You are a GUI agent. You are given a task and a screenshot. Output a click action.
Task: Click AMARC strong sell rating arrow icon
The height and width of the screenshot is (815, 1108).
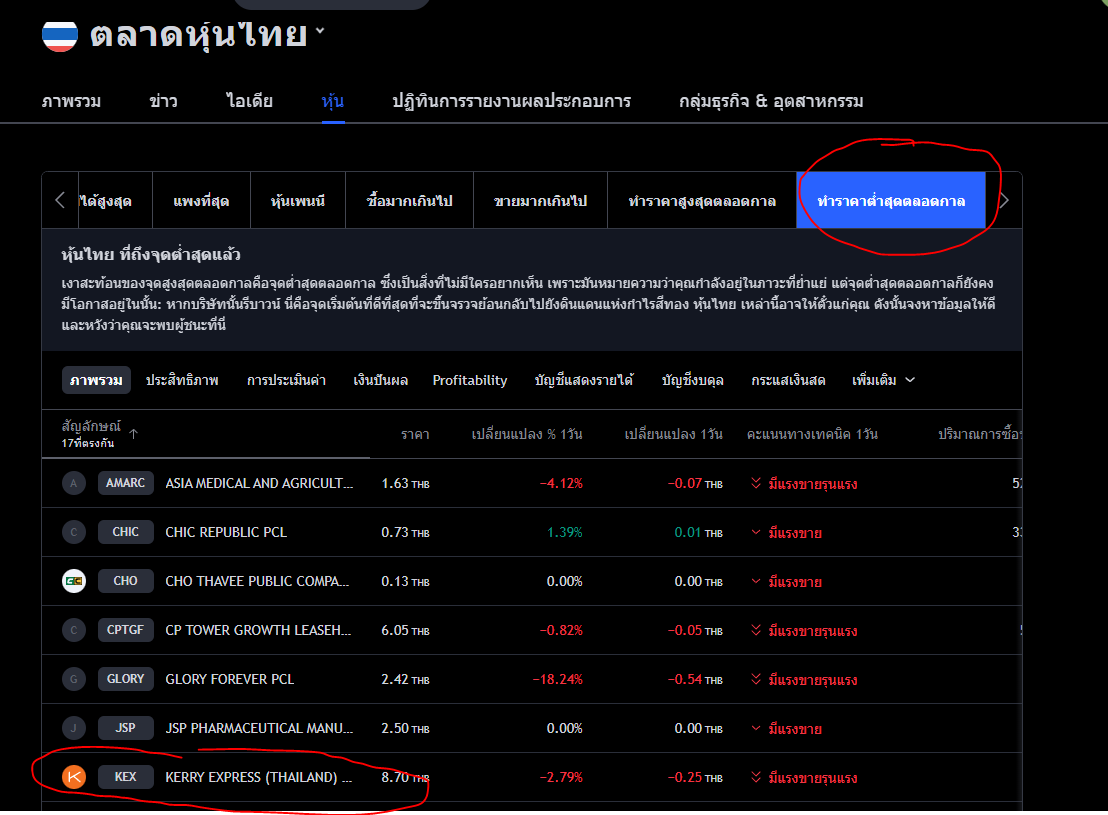click(755, 483)
